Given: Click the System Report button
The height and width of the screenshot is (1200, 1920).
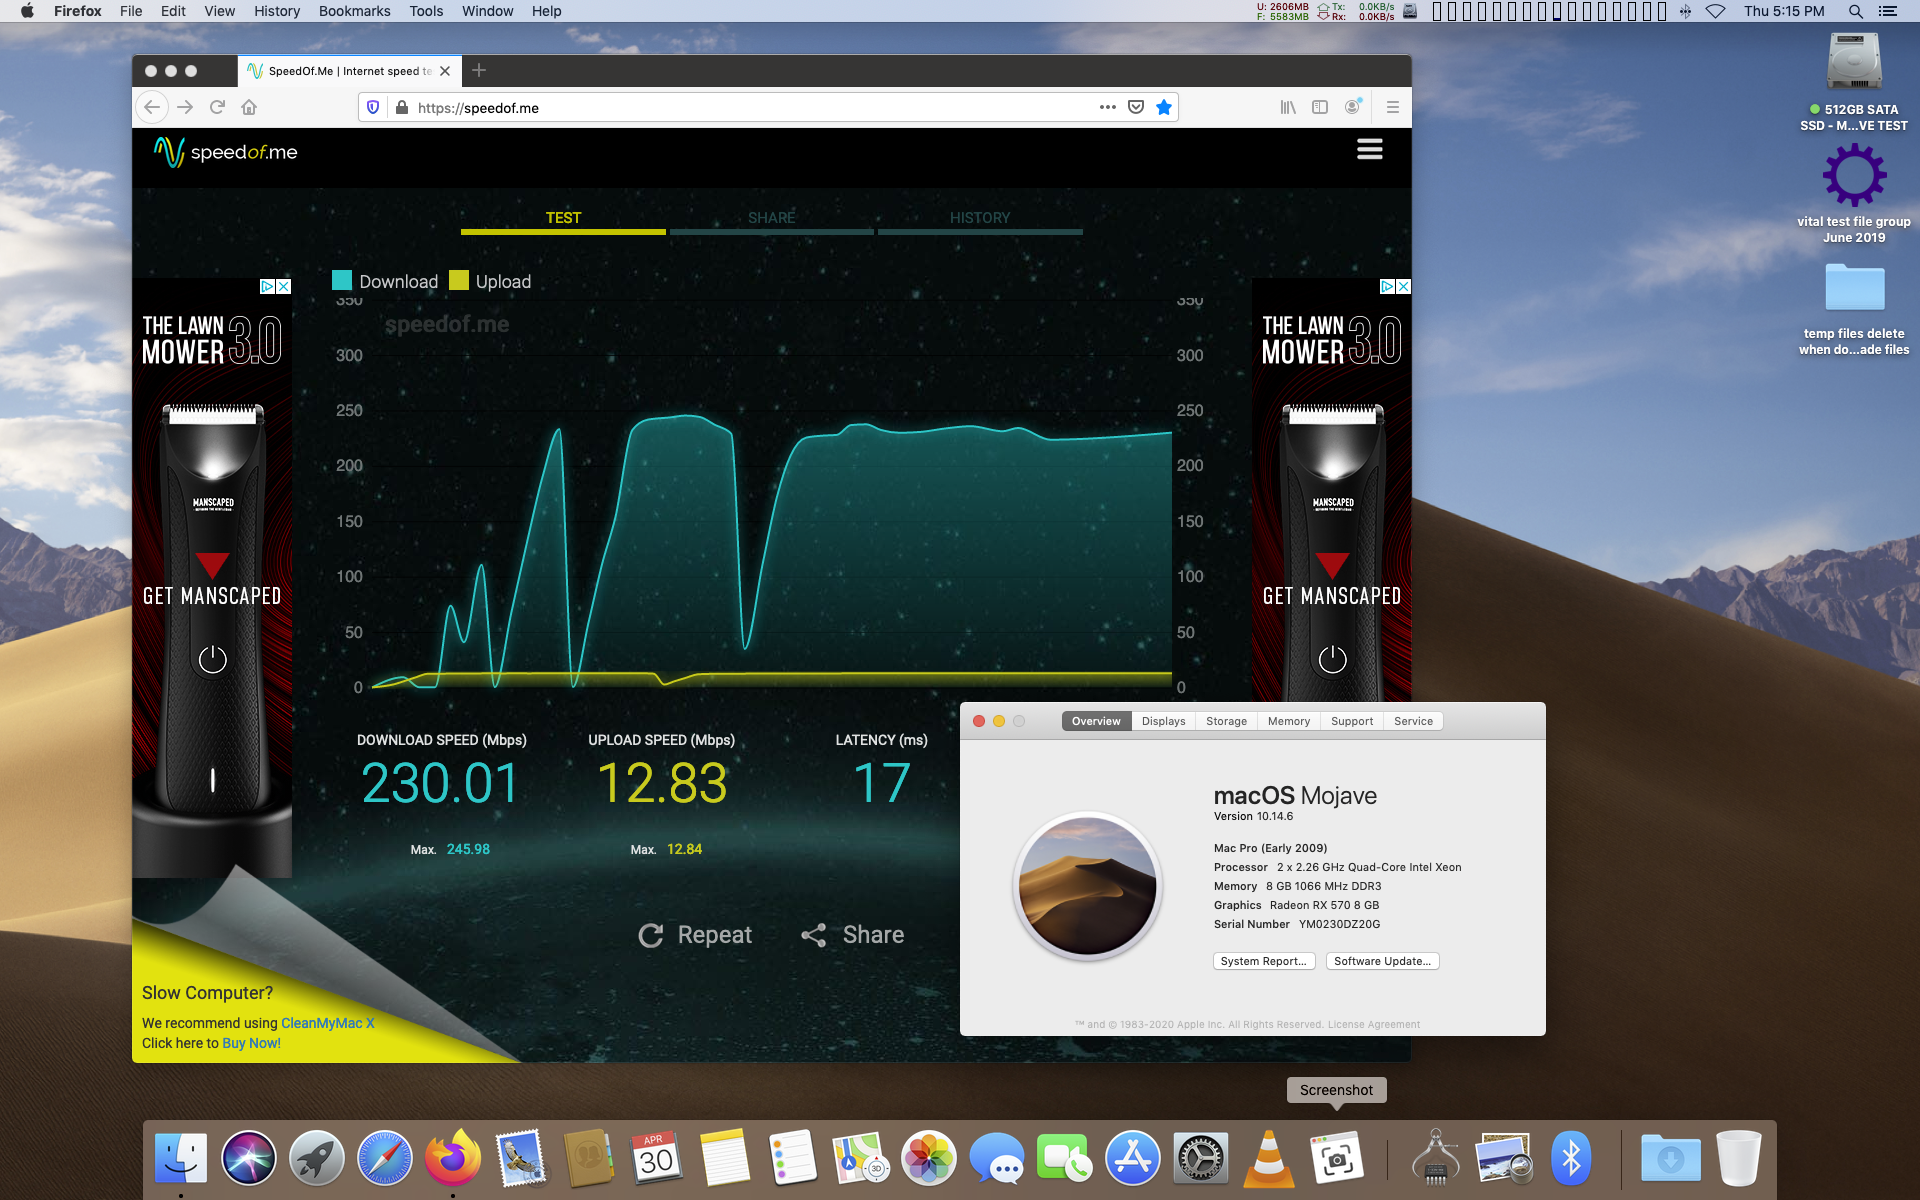Looking at the screenshot, I should coord(1263,961).
